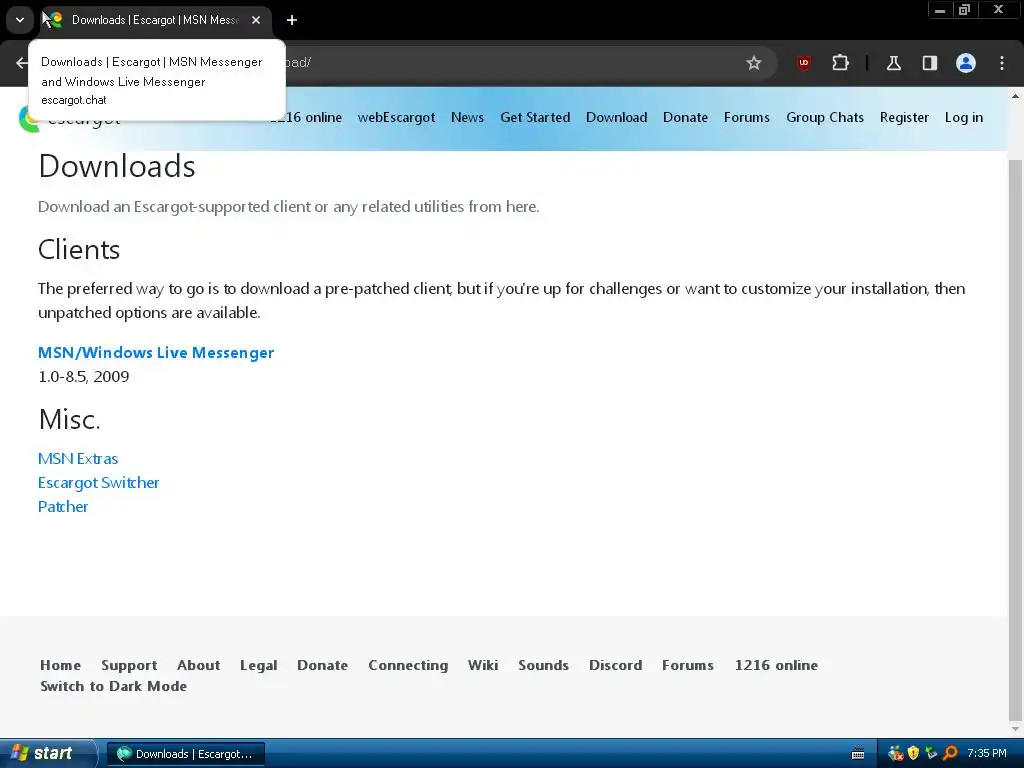
Task: Click the Forums footer link
Action: [688, 665]
